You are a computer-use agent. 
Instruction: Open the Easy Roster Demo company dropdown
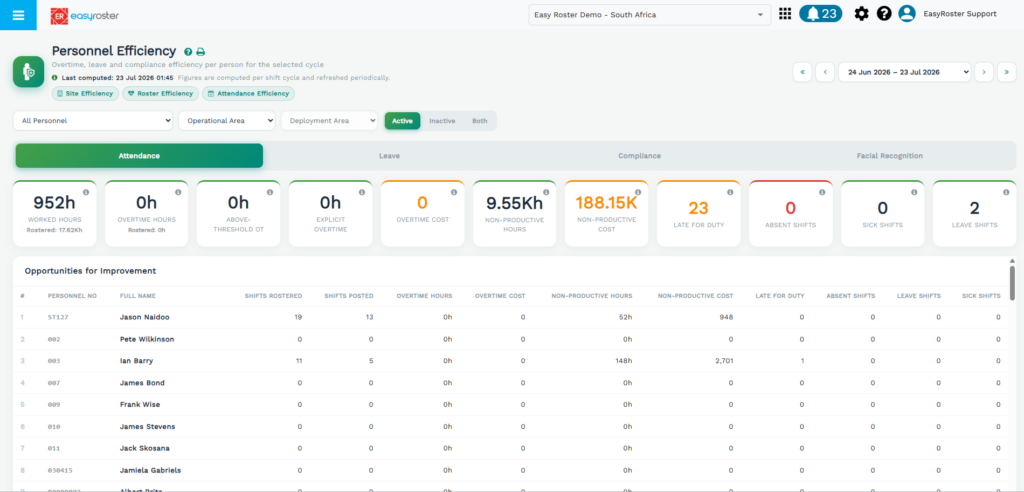650,14
